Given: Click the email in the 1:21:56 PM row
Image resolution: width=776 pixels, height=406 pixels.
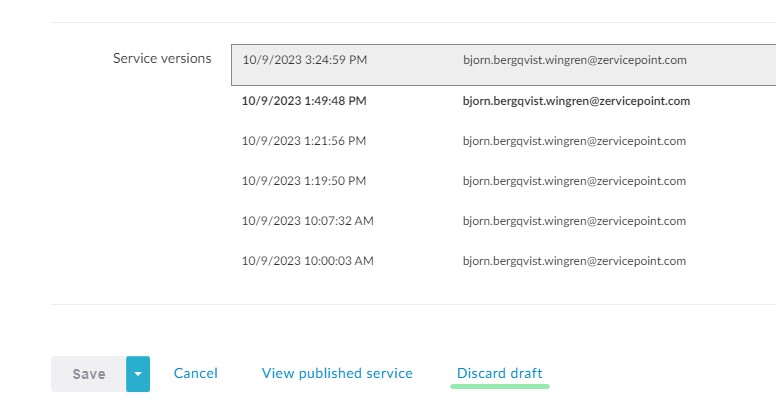Looking at the screenshot, I should (574, 141).
